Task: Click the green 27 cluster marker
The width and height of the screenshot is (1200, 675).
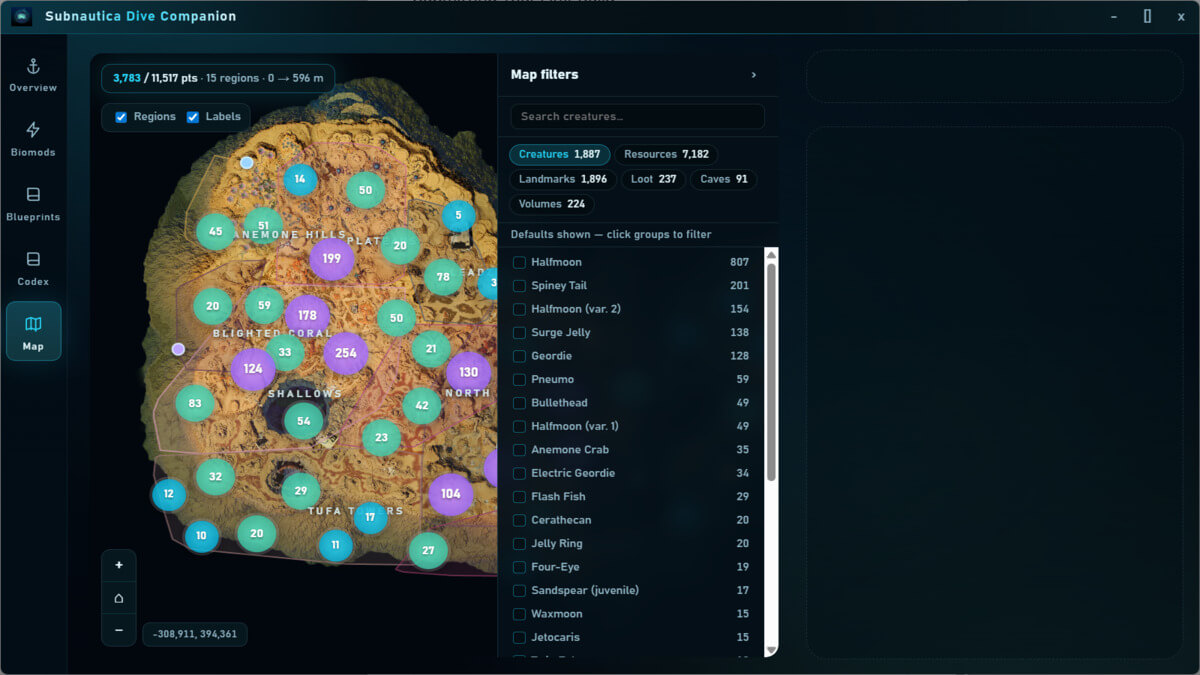Action: [428, 550]
